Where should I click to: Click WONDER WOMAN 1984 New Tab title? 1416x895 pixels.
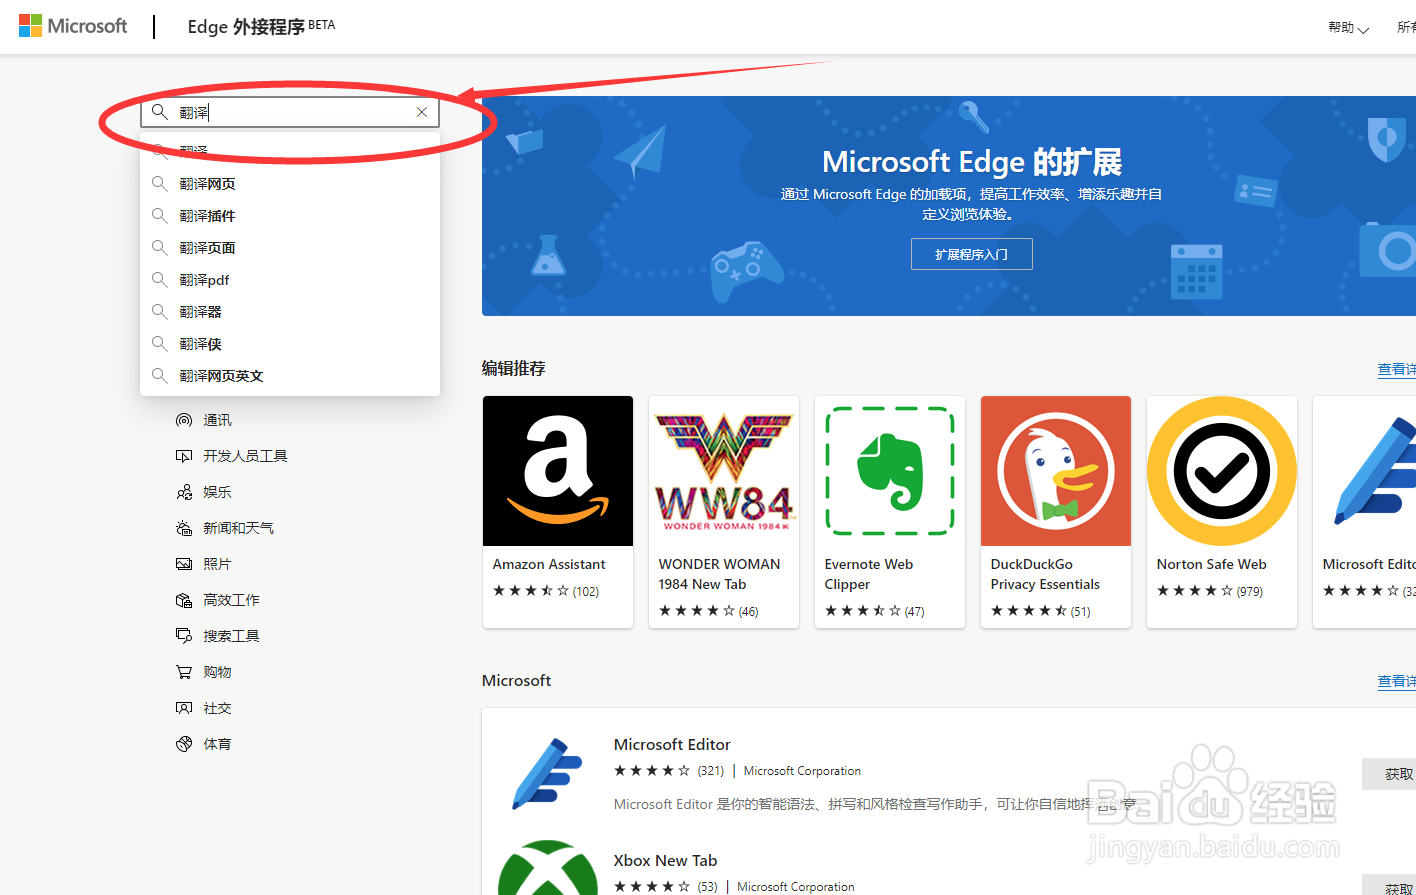coord(719,574)
